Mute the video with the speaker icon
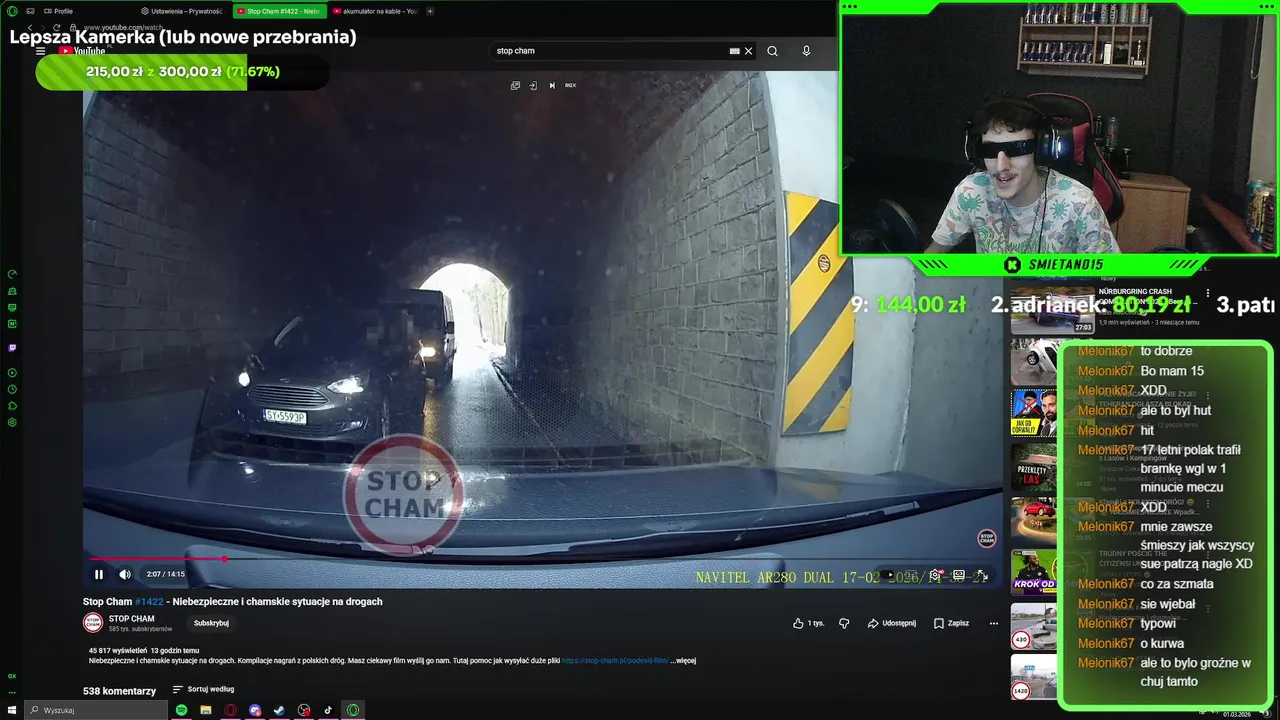 click(125, 574)
